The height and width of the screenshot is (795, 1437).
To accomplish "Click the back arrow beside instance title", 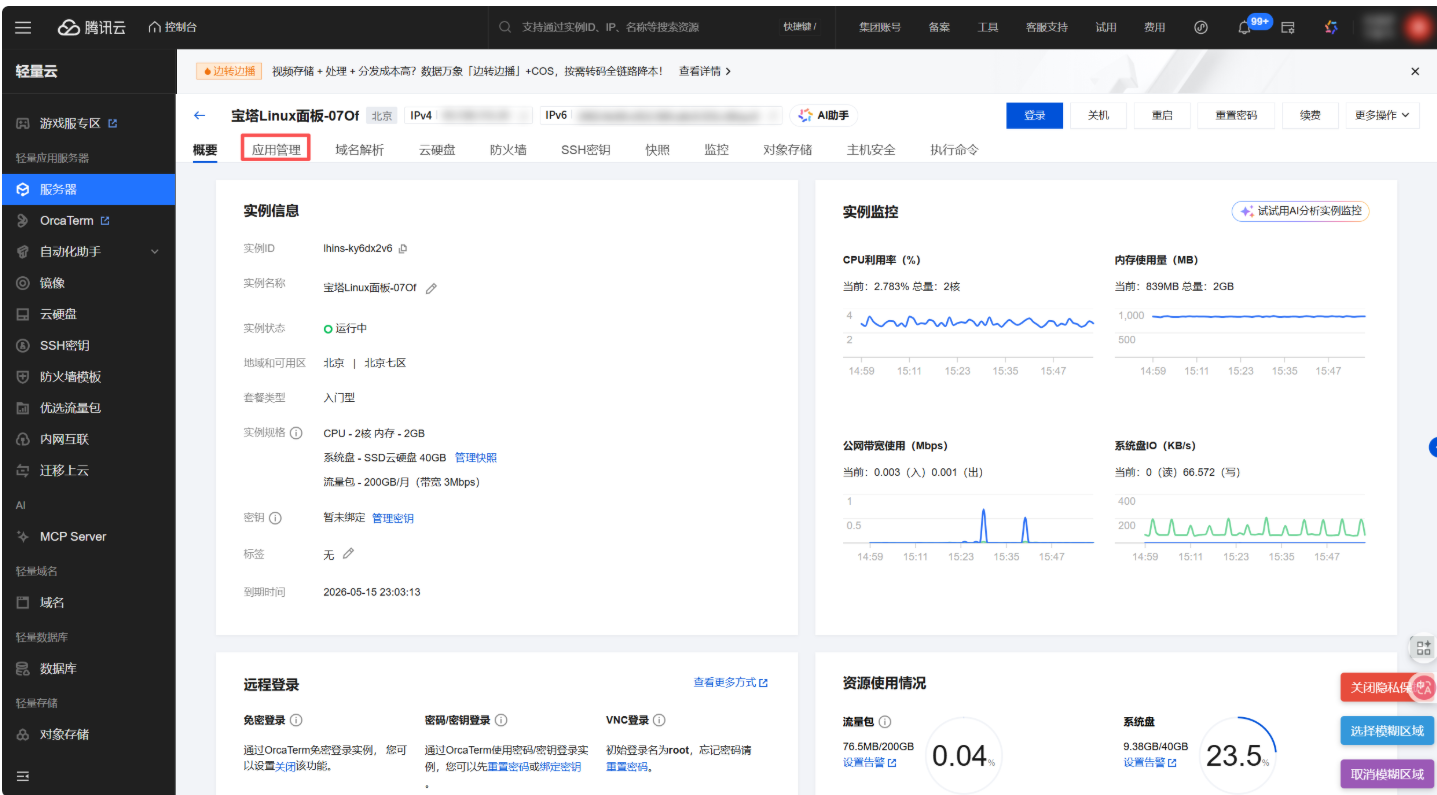I will [x=200, y=116].
